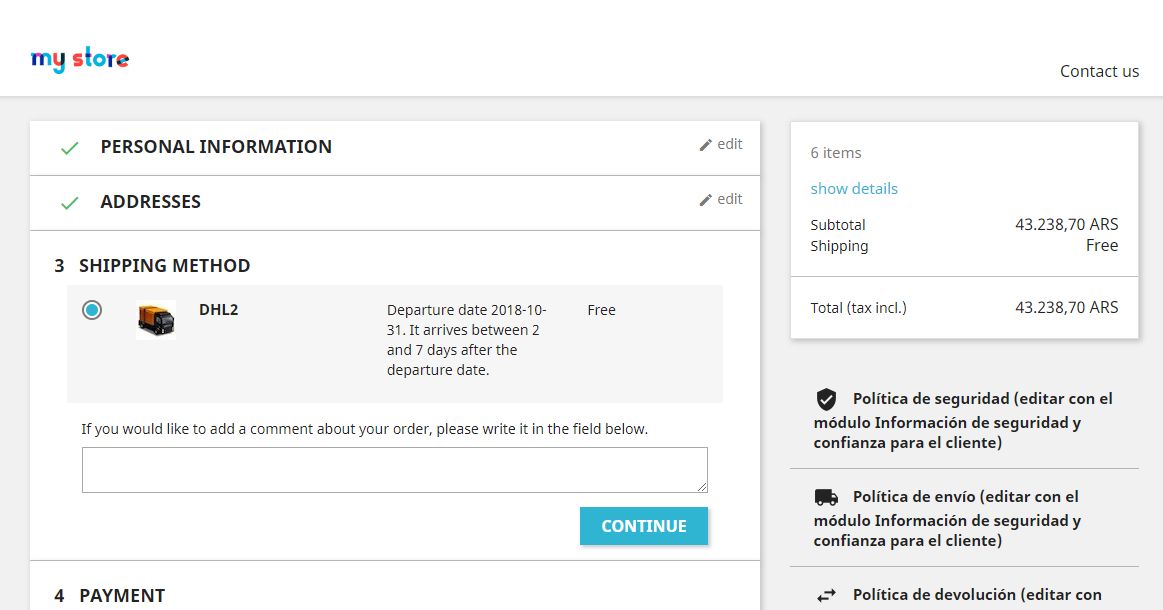Click the edit link for Personal Information
This screenshot has height=610, width=1163.
tap(730, 144)
